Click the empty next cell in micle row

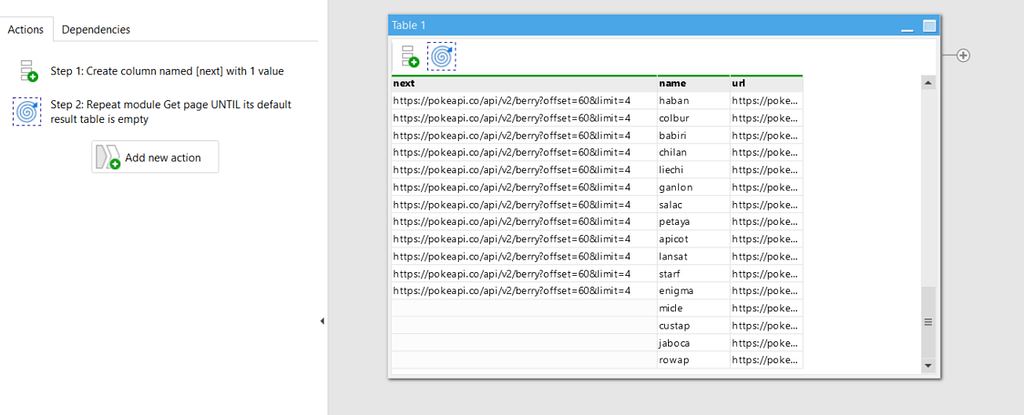(524, 308)
